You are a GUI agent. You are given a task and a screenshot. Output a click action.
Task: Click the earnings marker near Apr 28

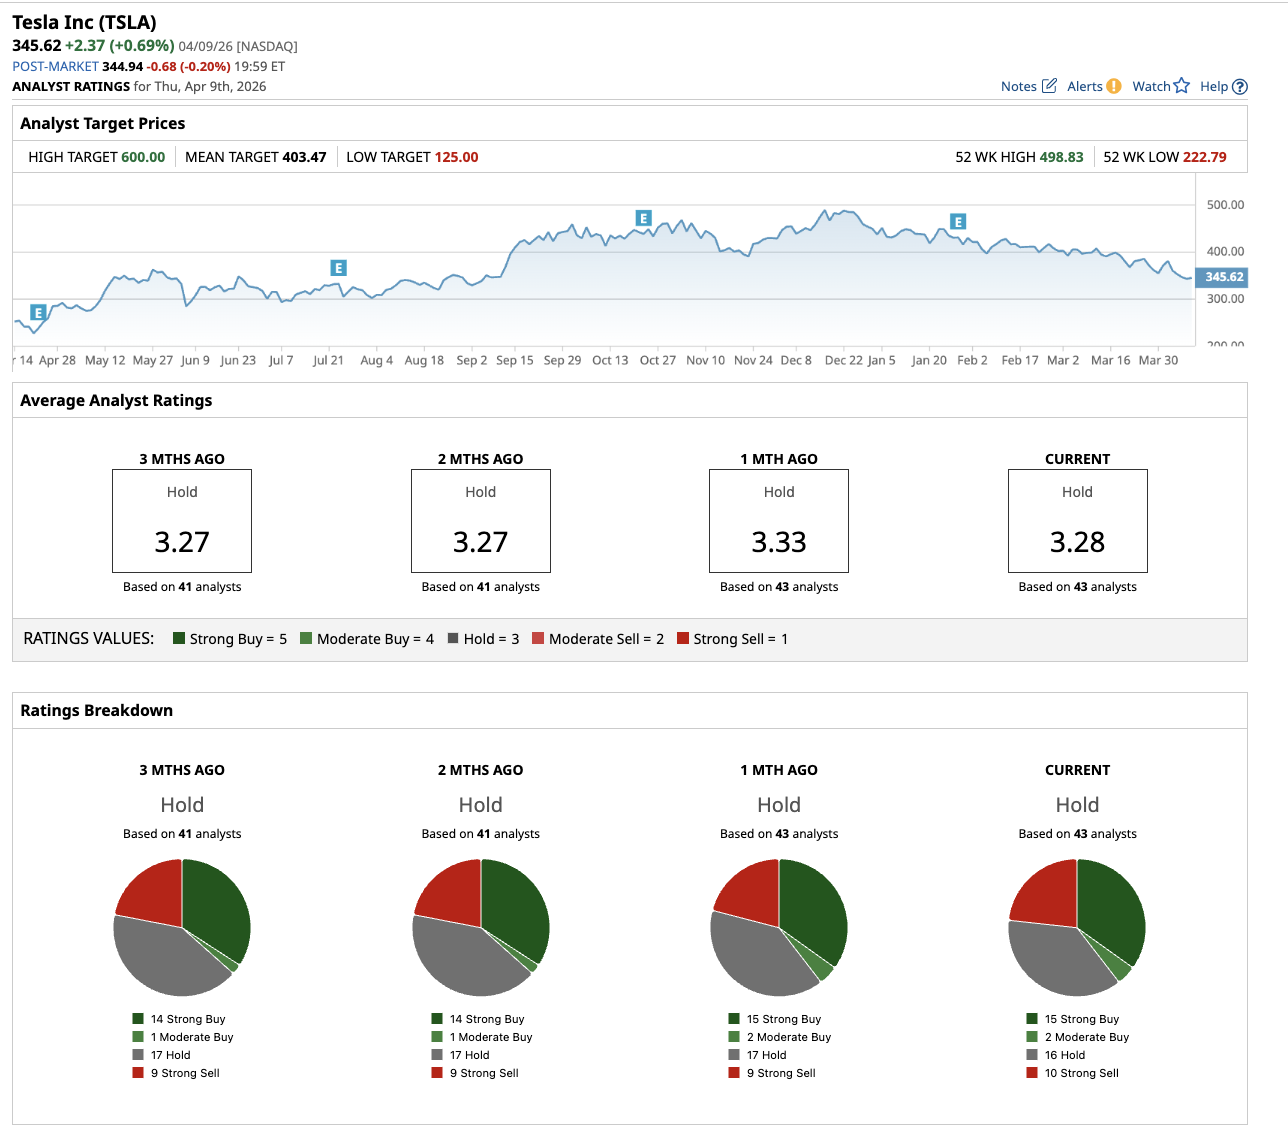[38, 313]
